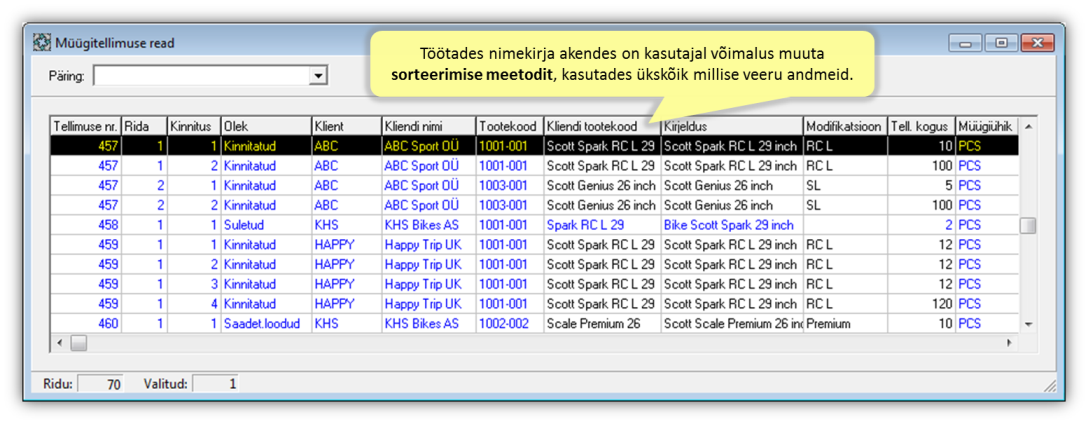The width and height of the screenshot is (1088, 424).
Task: Click the Kinnitus cell showing 4
Action: (x=194, y=304)
